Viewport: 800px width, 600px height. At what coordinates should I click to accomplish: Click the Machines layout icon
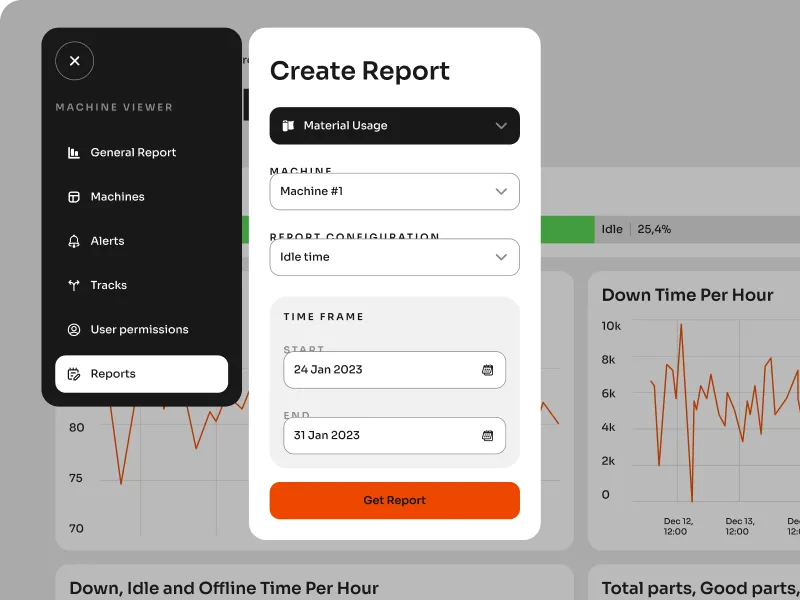pyautogui.click(x=74, y=197)
